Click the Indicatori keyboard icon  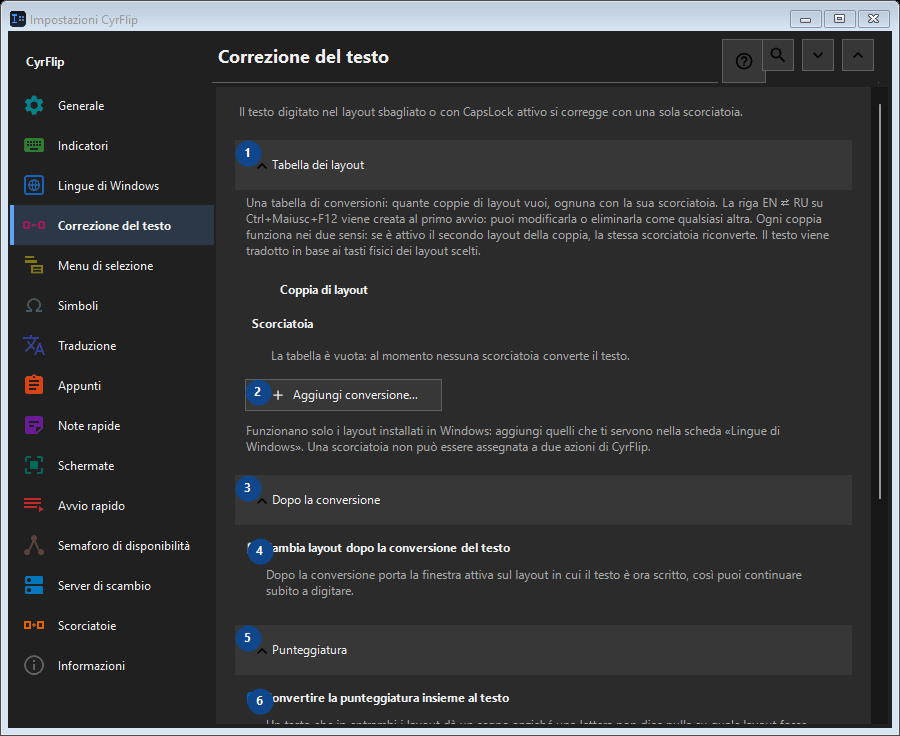click(x=34, y=146)
